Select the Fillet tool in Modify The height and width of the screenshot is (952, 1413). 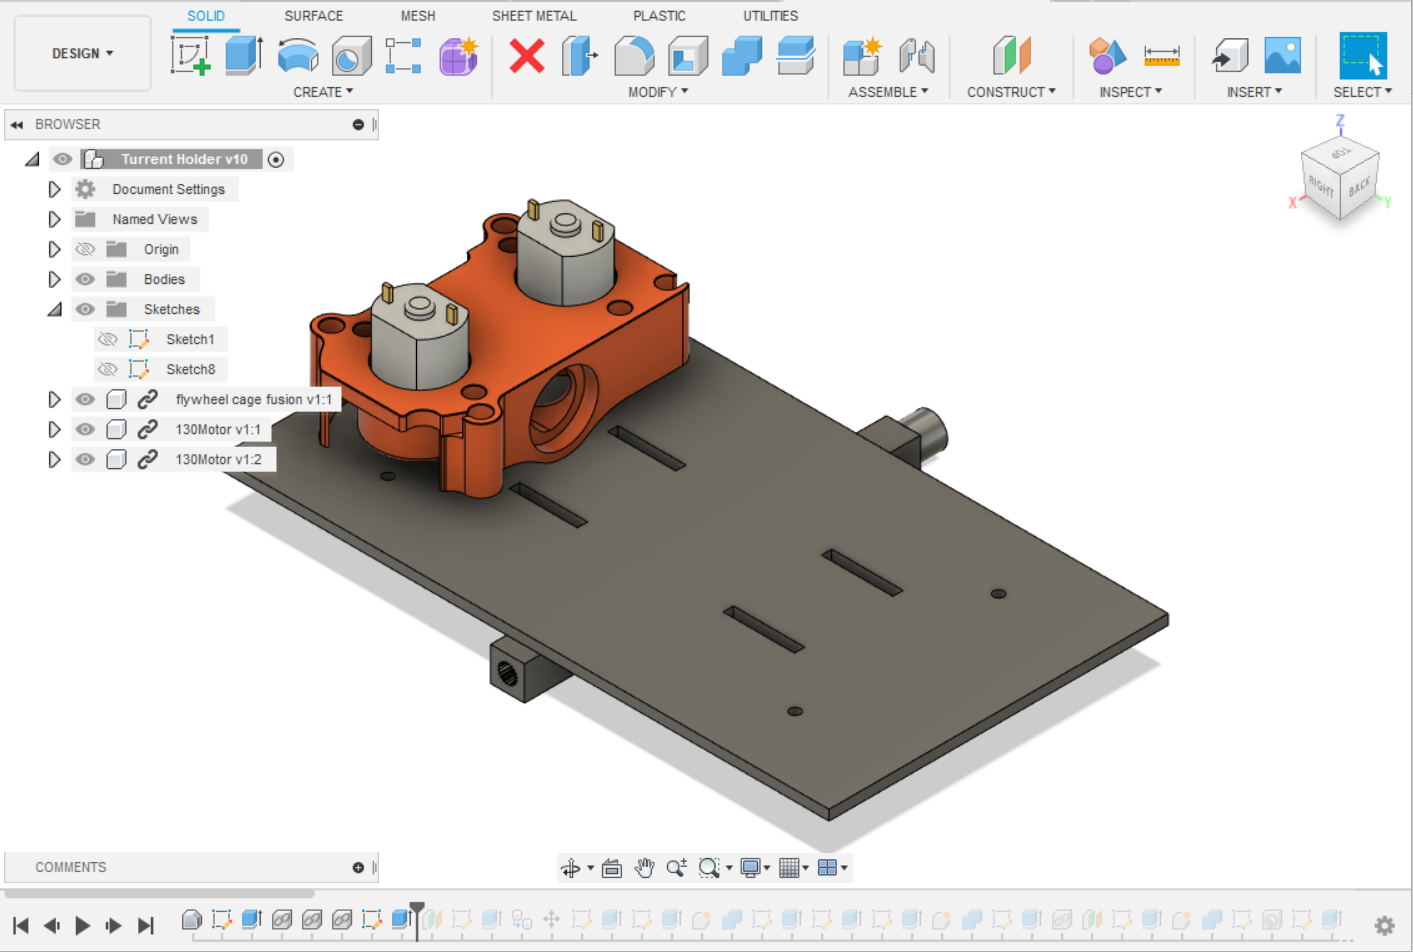634,56
